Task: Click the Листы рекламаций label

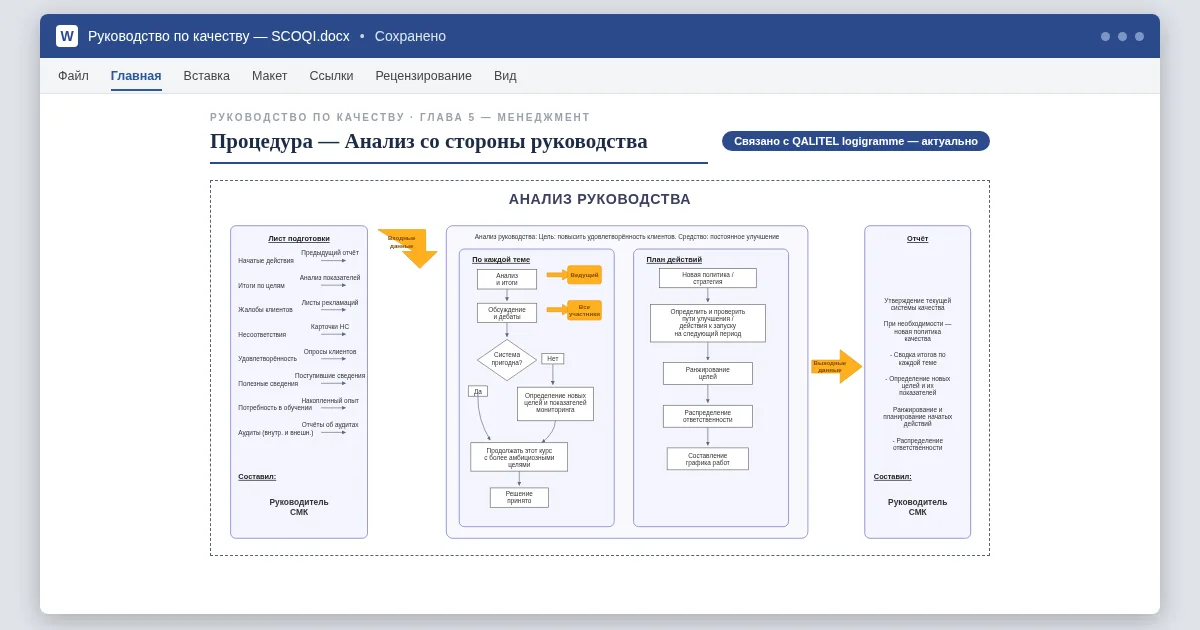Action: coord(330,302)
